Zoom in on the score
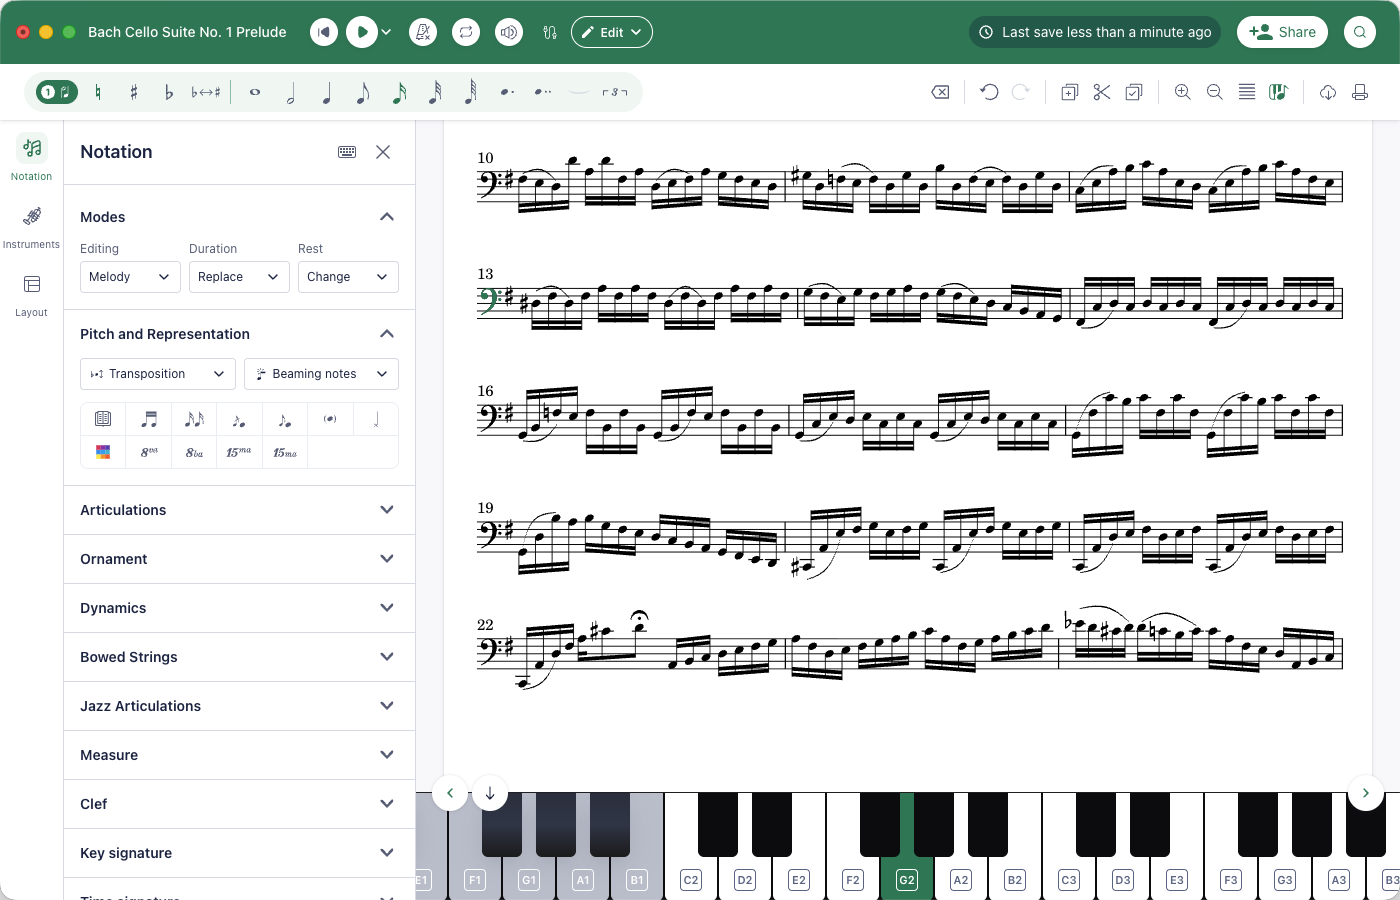 [1182, 92]
